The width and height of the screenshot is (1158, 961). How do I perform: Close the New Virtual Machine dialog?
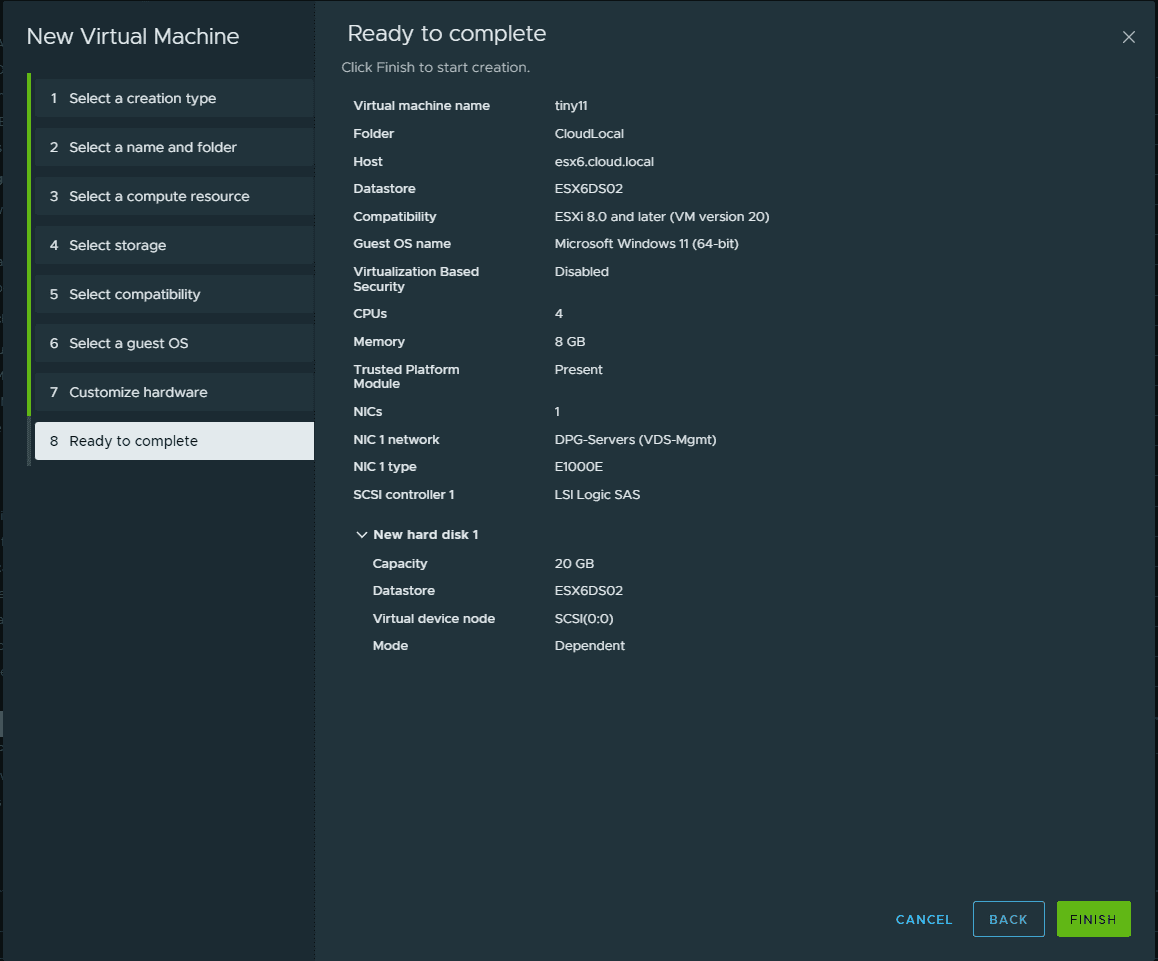(x=1129, y=37)
